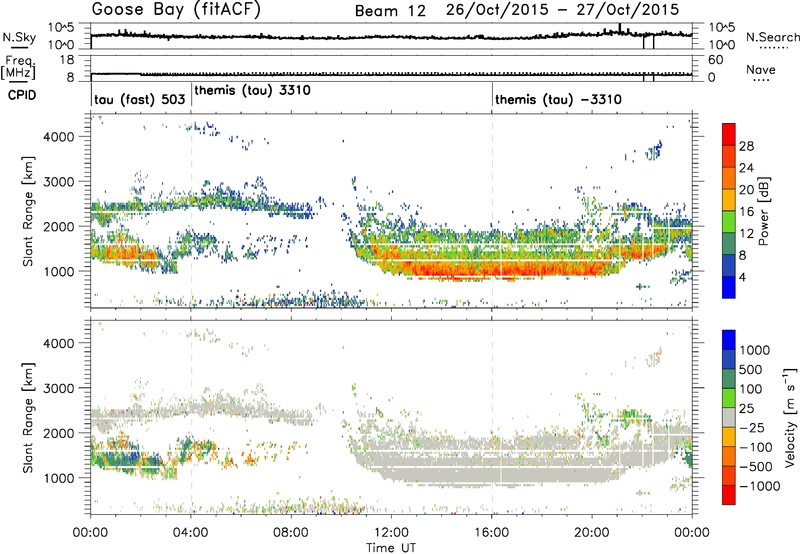Click "Slant Range [km]" label of power panel
Image resolution: width=800 pixels, height=554 pixels.
(x=28, y=211)
